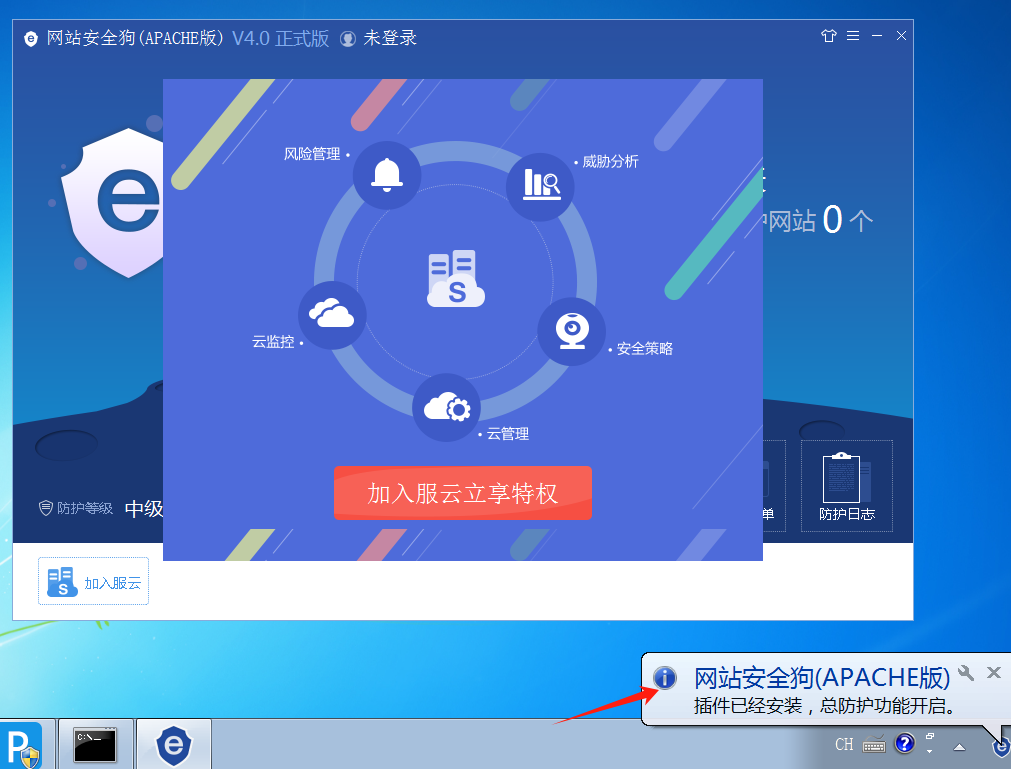Click the skin (shirt) icon in title bar

coord(829,36)
